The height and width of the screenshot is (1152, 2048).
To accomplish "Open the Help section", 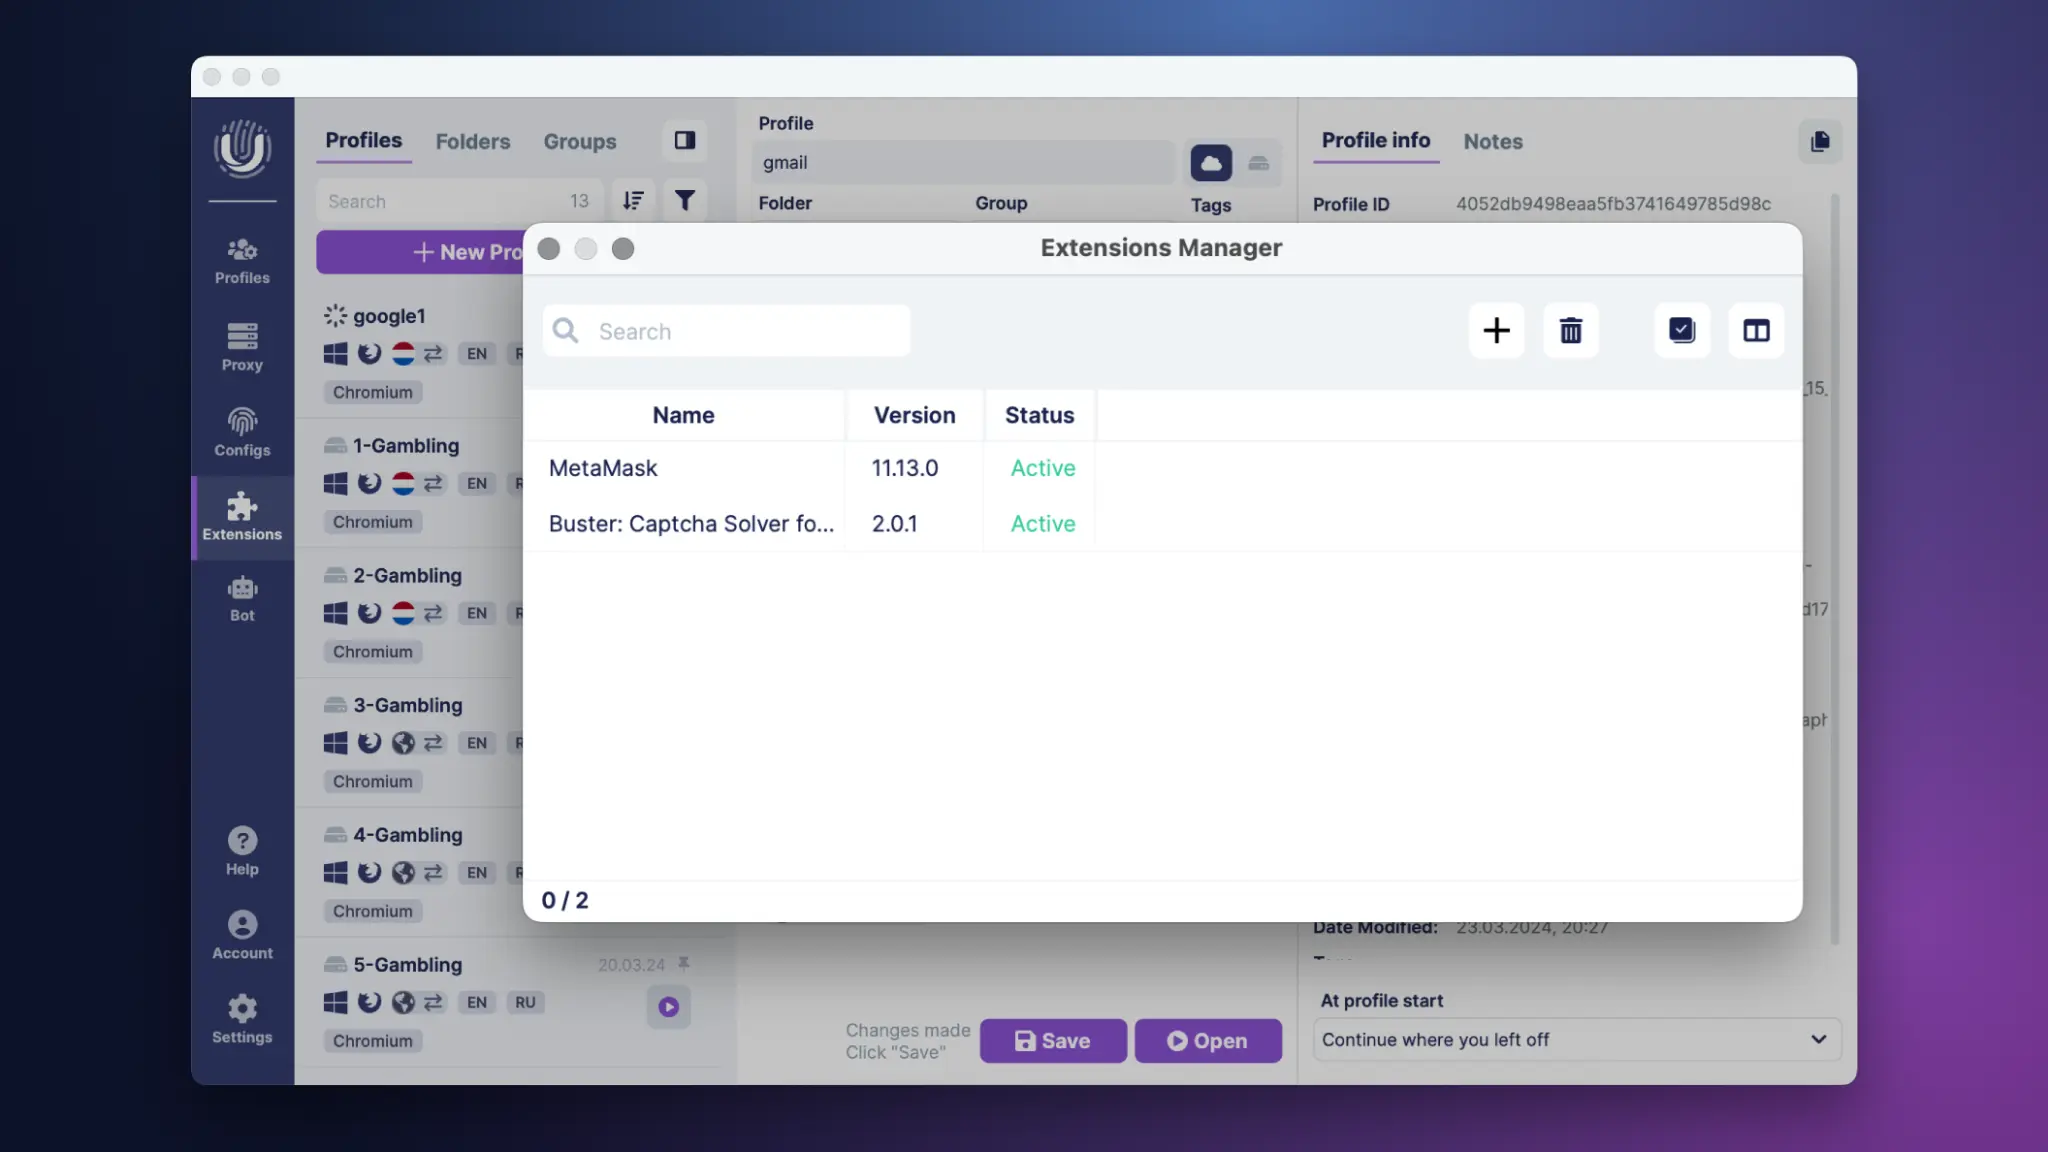I will pos(242,851).
